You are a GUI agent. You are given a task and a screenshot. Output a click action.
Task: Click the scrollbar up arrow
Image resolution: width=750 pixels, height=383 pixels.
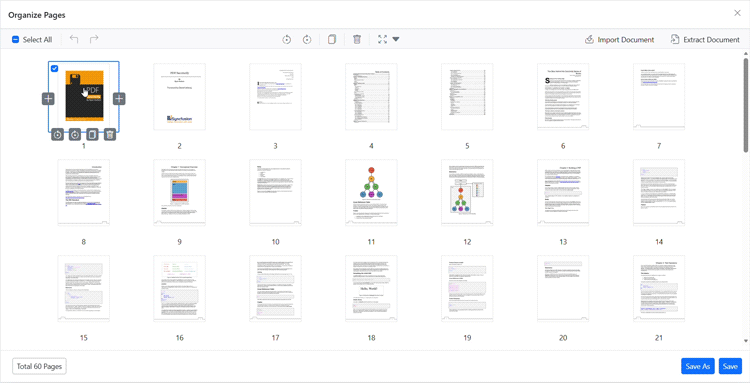pos(746,53)
